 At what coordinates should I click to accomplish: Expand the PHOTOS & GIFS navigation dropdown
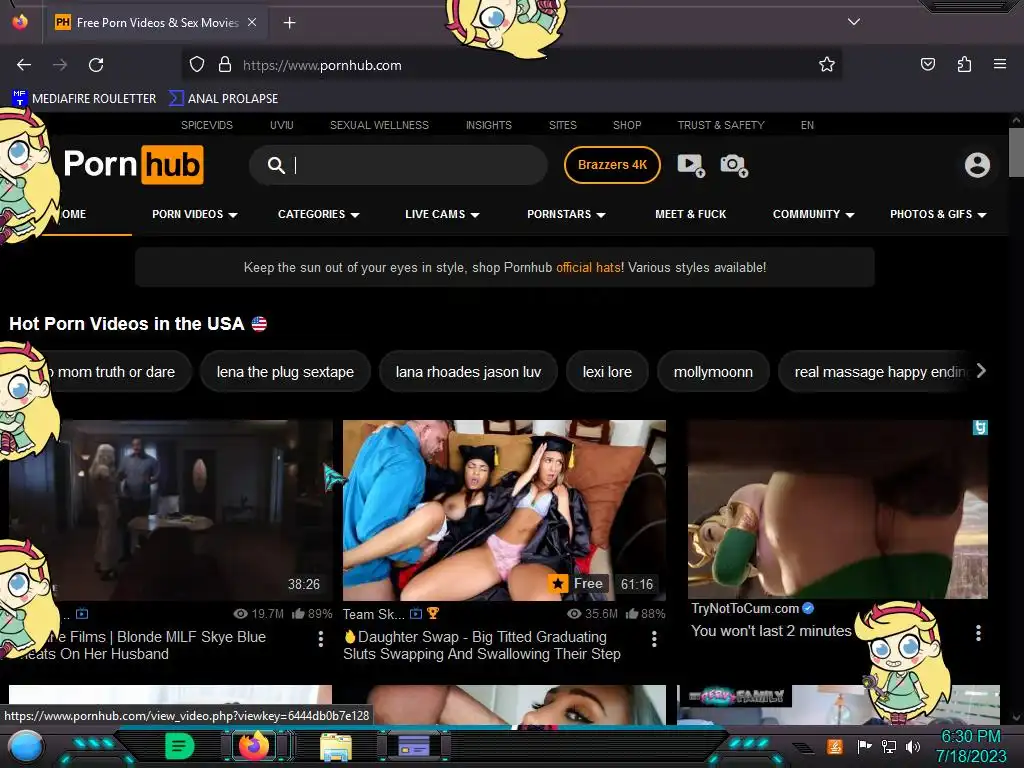(x=938, y=214)
